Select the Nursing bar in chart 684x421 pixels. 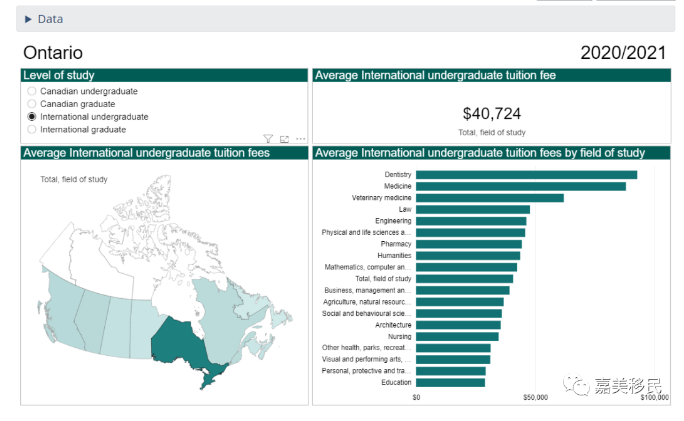click(x=457, y=336)
